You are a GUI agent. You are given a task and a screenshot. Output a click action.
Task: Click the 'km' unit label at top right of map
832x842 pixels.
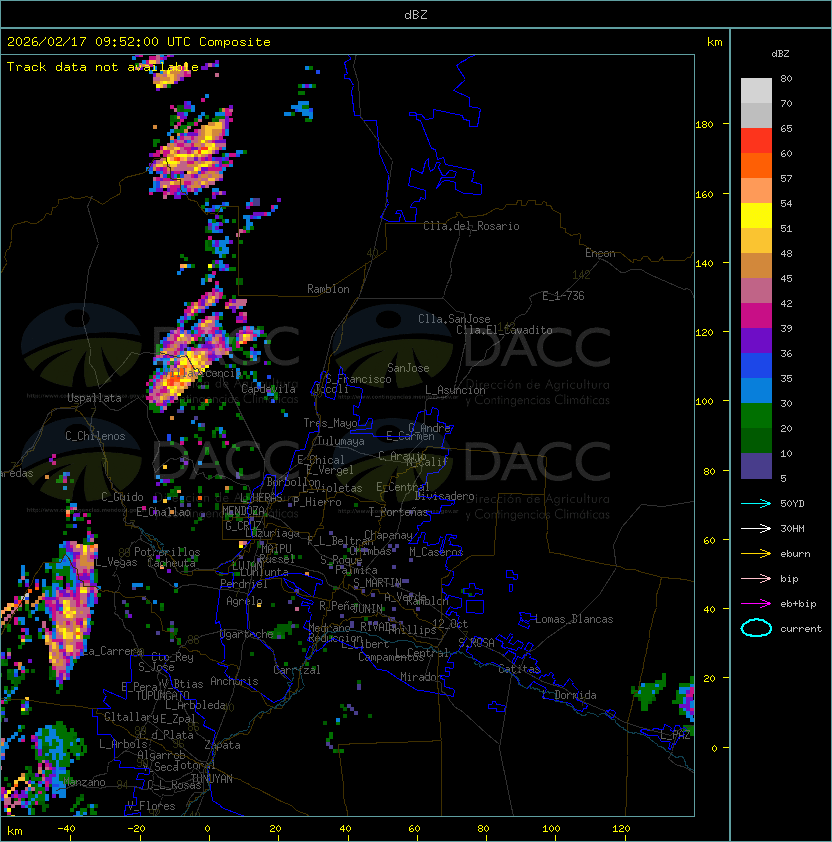coord(714,42)
